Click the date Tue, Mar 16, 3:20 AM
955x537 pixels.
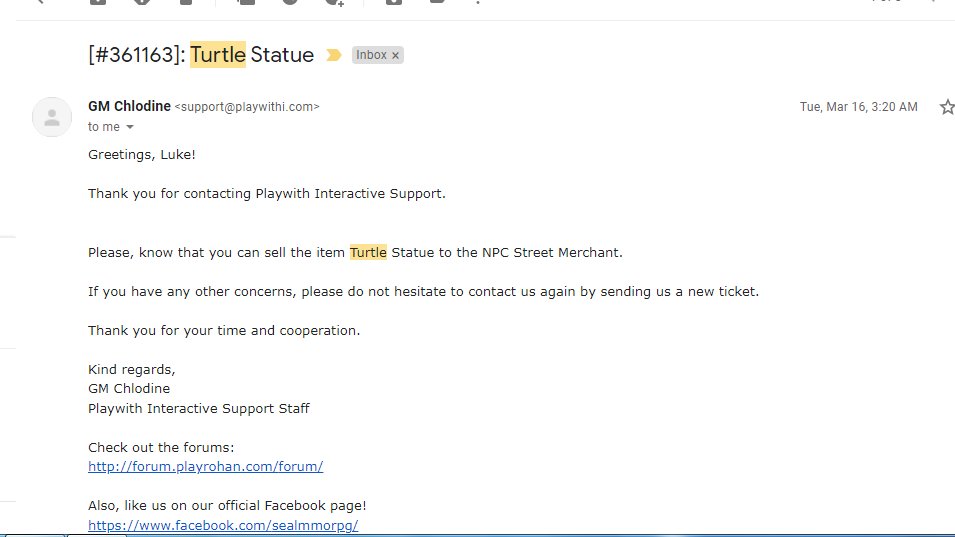click(x=858, y=107)
